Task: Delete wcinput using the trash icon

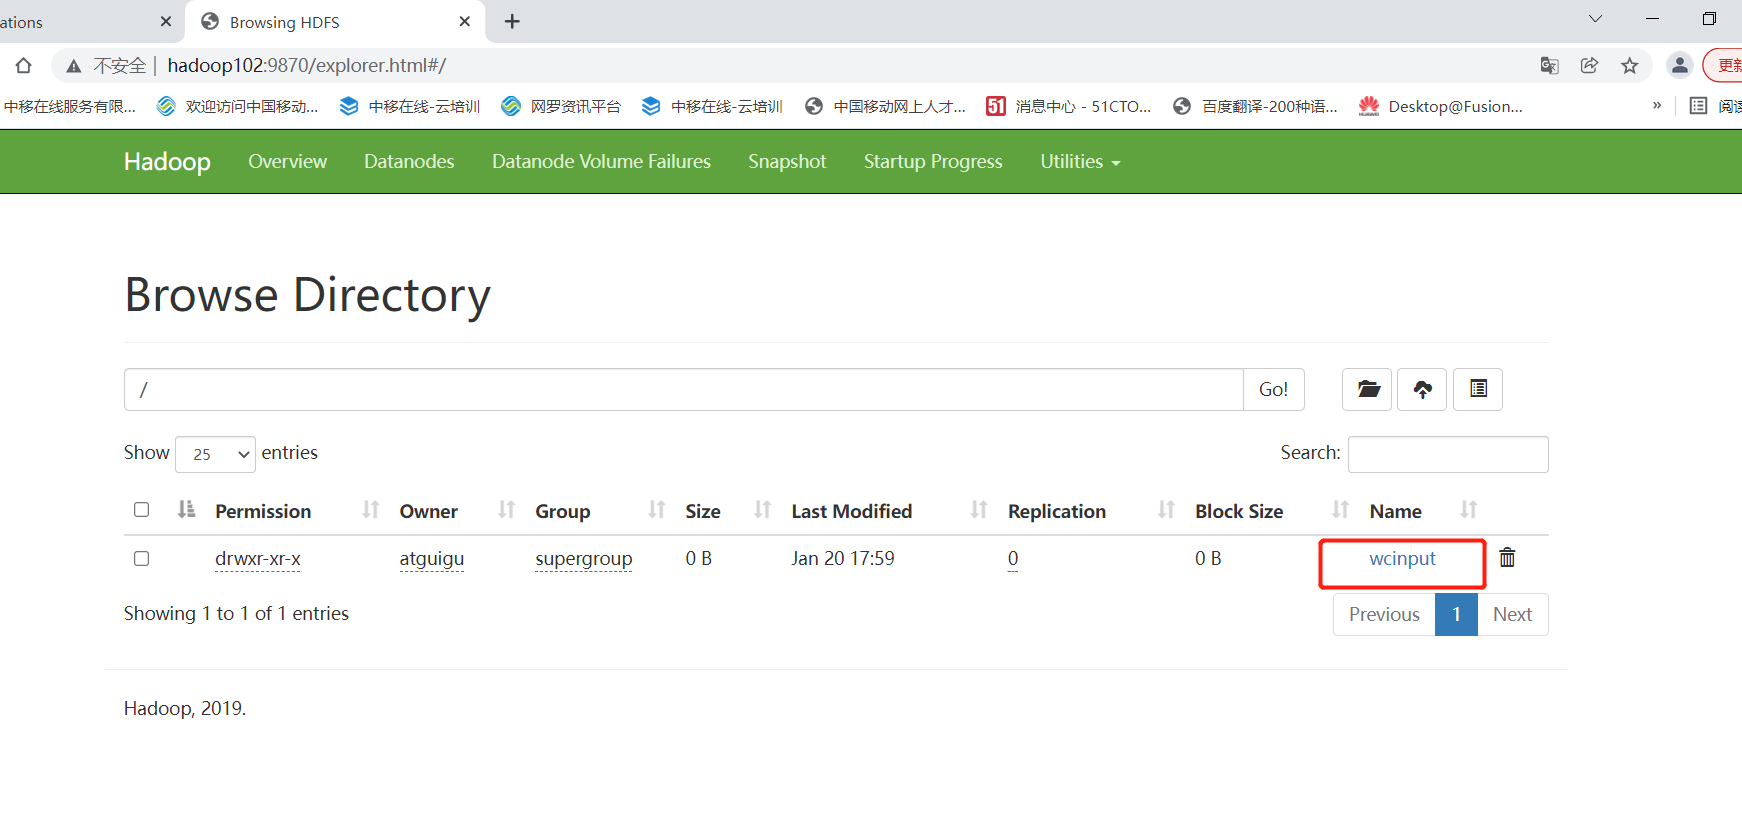Action: [1507, 558]
